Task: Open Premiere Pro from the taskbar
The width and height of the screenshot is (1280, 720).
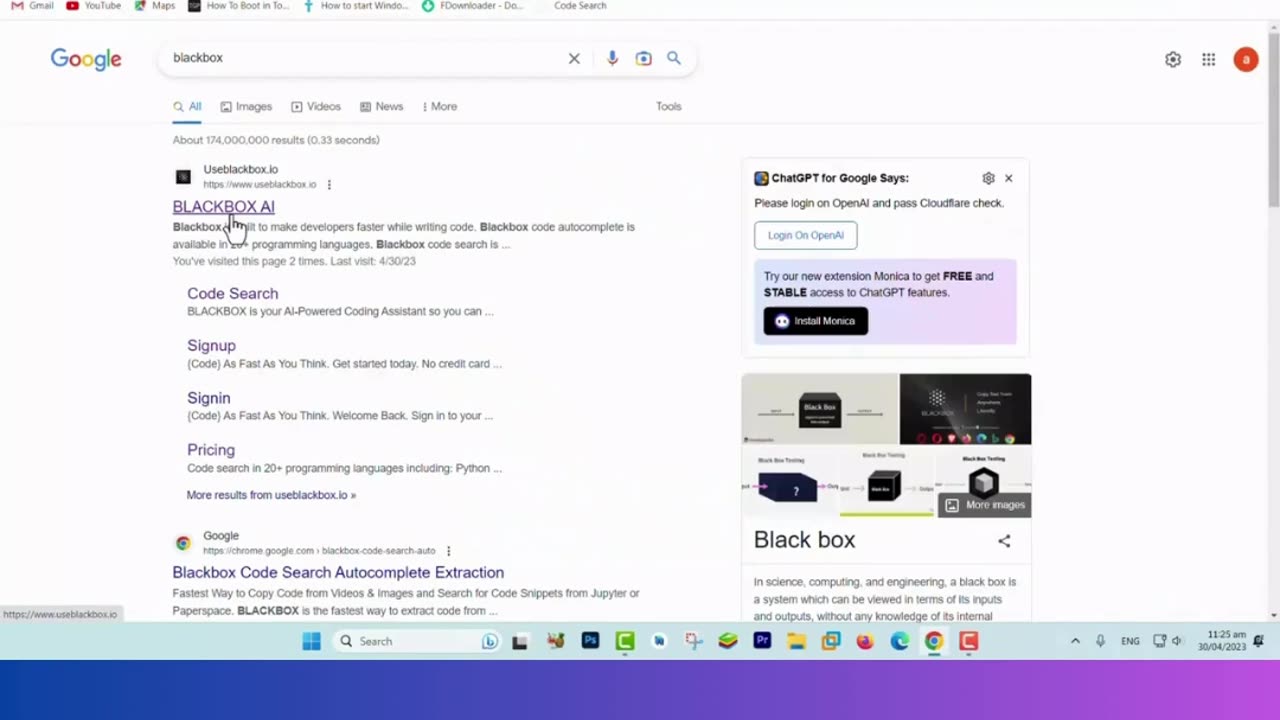Action: (762, 641)
